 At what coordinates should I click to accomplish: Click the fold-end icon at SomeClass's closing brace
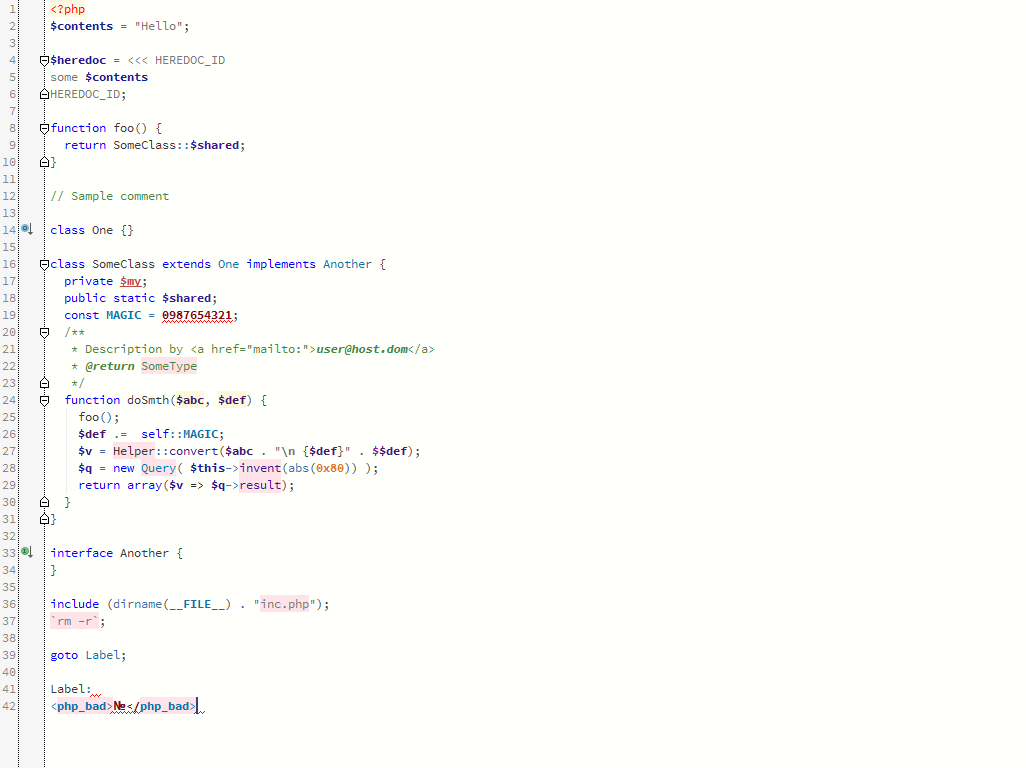click(x=43, y=518)
